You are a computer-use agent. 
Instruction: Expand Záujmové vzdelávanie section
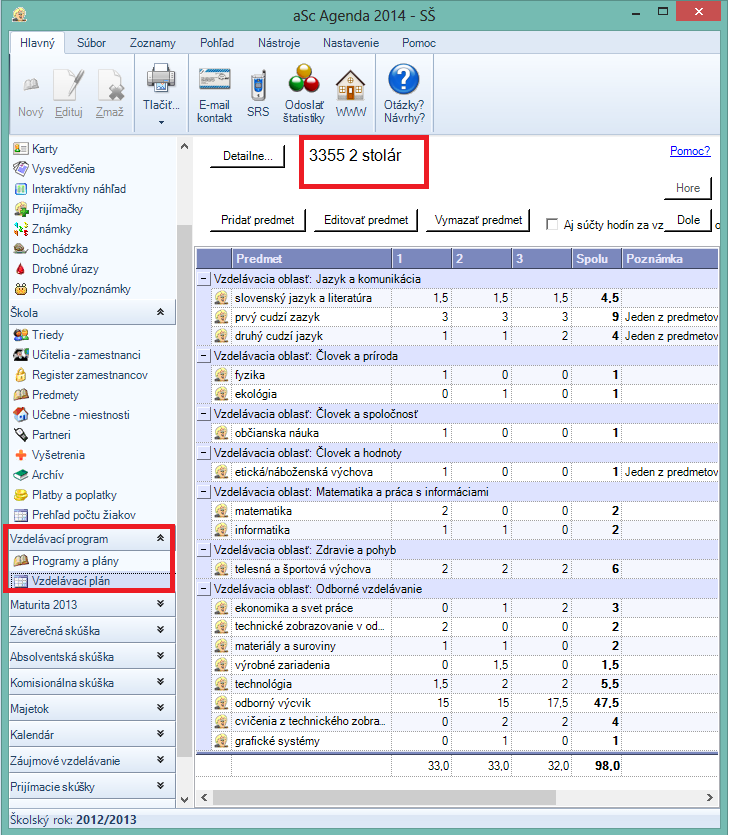pos(160,760)
